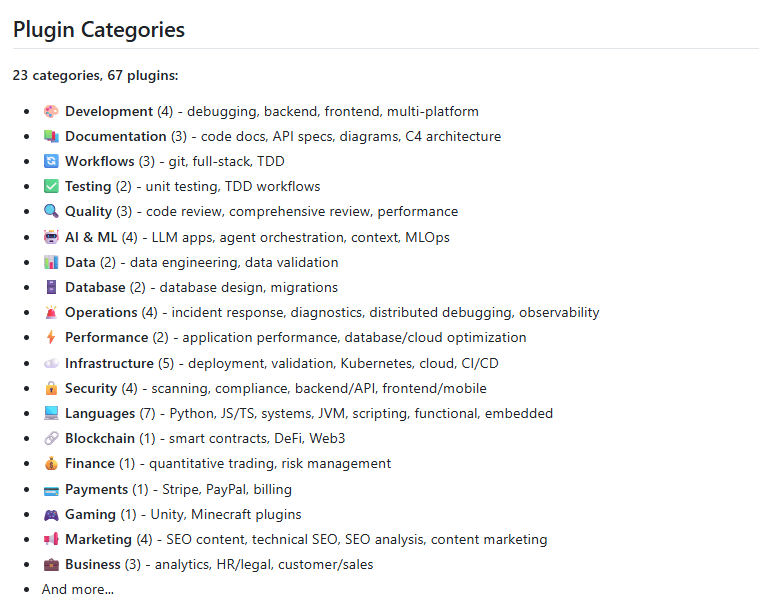Click the Infrastructure category label
Viewport: 771px width, 608px height.
point(109,363)
